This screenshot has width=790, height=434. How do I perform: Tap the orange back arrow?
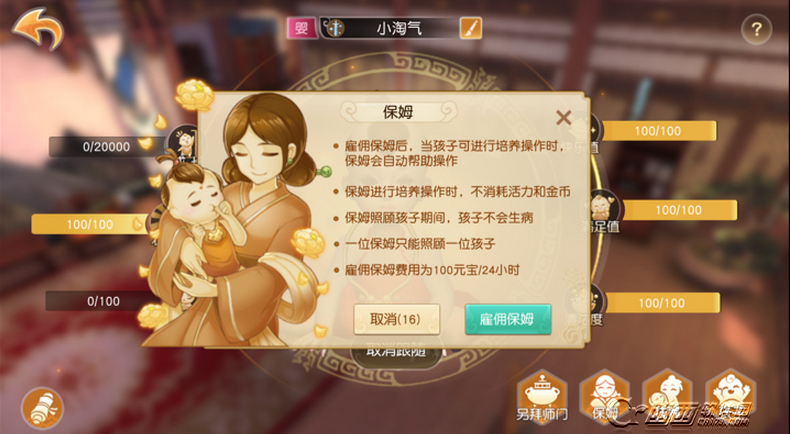click(x=38, y=28)
